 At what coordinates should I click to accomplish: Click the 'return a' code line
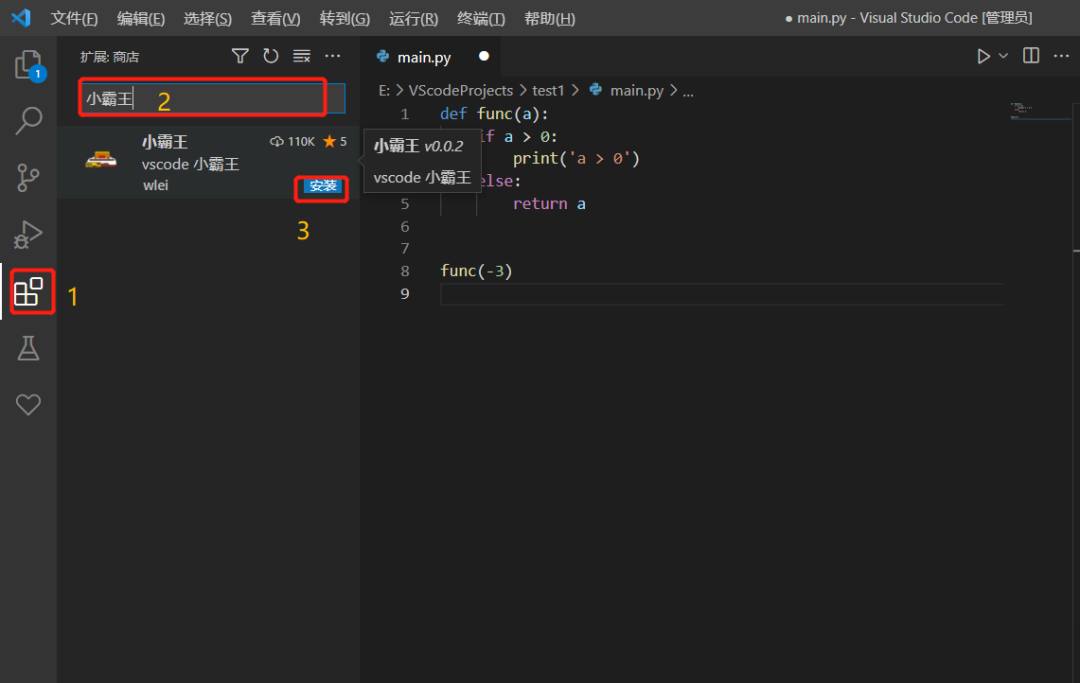549,204
